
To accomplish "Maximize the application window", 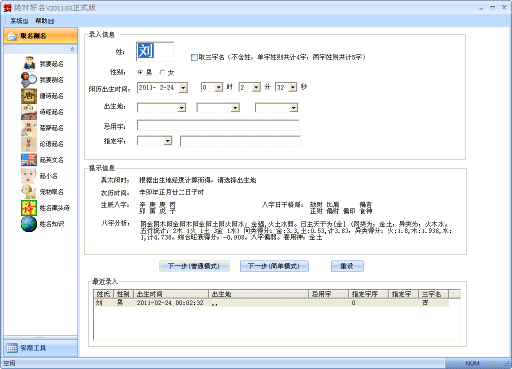I will click(493, 8).
